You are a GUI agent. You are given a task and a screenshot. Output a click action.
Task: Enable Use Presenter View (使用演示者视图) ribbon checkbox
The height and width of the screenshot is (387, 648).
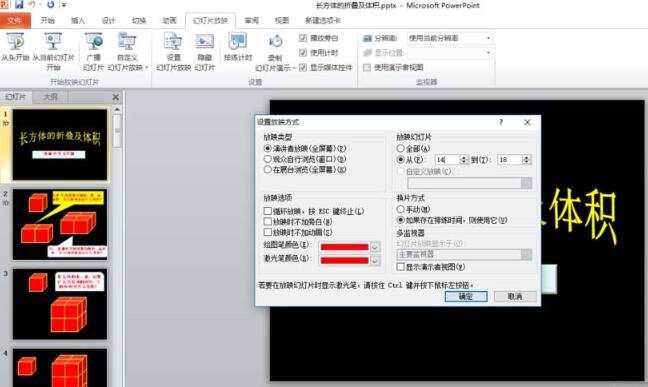coord(367,67)
